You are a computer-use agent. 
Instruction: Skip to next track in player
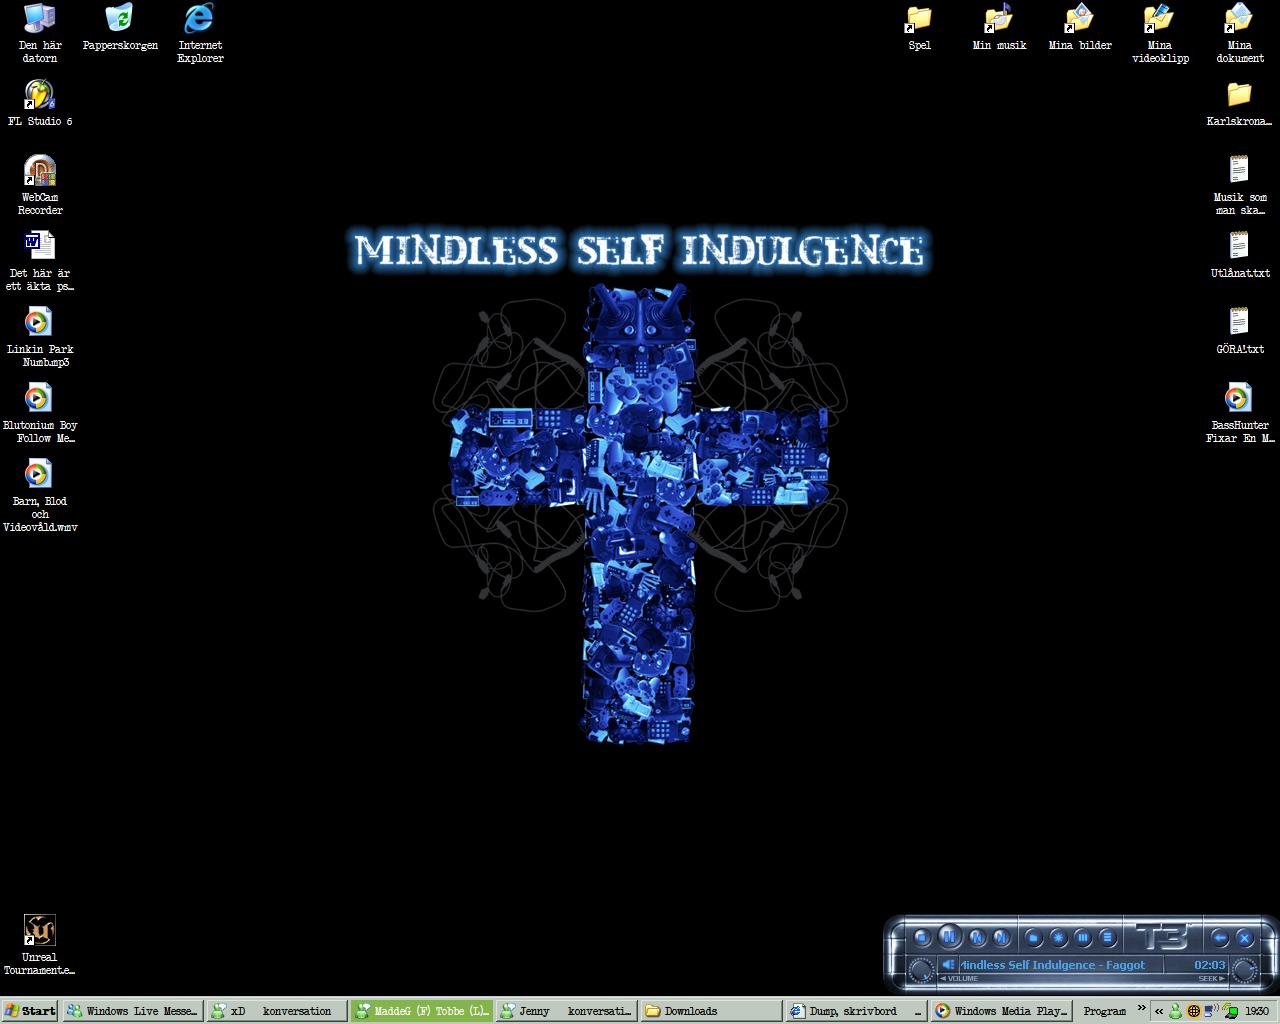(1001, 938)
